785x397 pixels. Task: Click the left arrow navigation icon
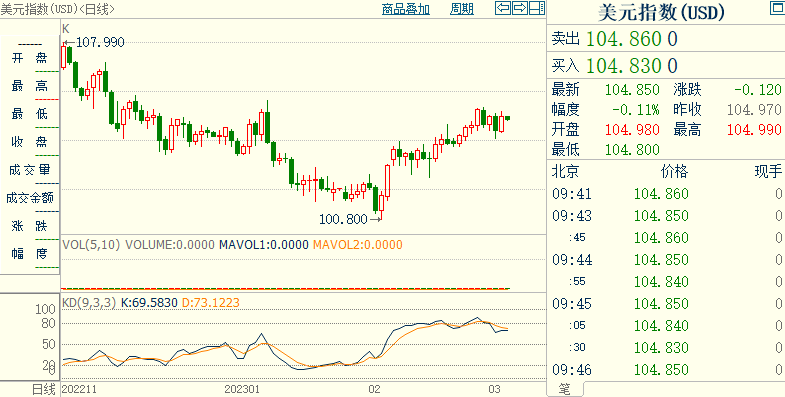(503, 8)
